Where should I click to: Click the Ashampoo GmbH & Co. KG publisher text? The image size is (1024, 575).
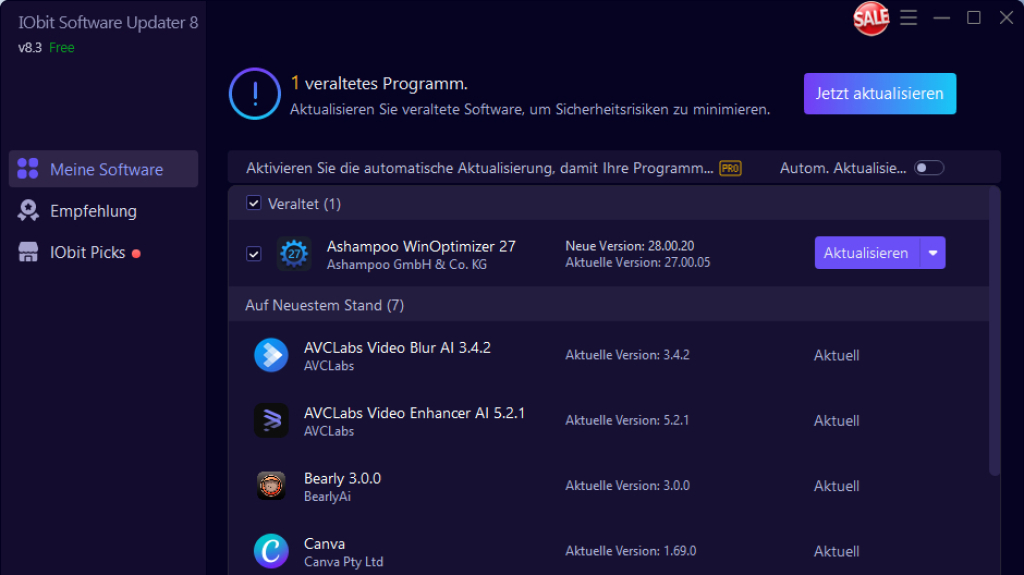pos(406,265)
